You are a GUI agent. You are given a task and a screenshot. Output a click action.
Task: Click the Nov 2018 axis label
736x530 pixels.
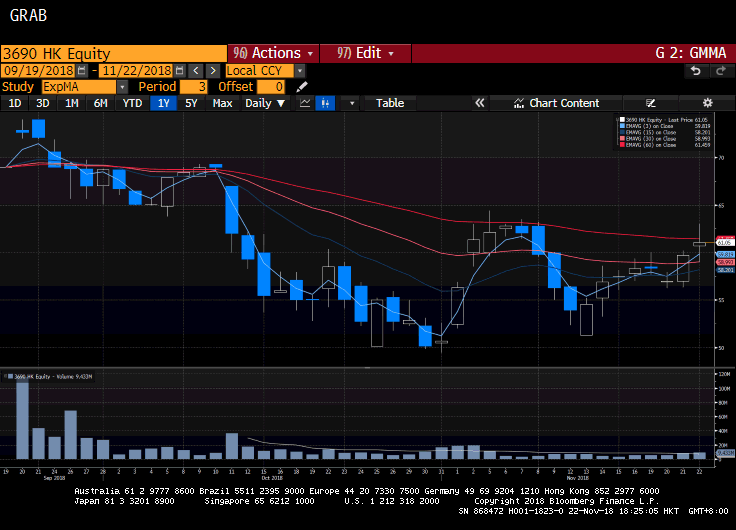point(577,478)
